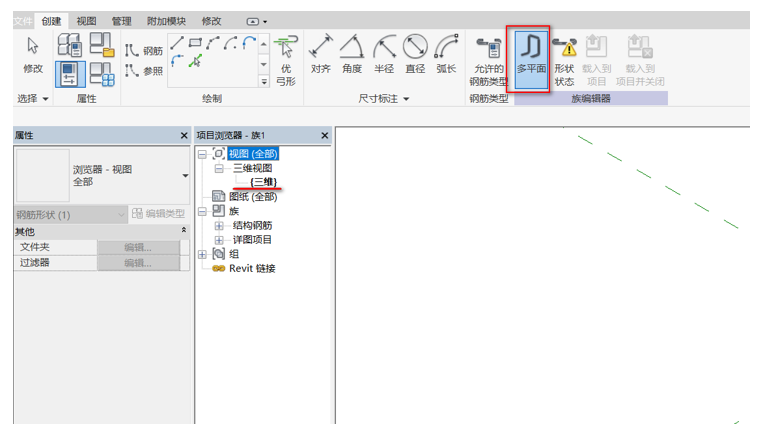The image size is (775, 436).
Task: Toggle the 属性 properties palette button
Action: click(69, 73)
